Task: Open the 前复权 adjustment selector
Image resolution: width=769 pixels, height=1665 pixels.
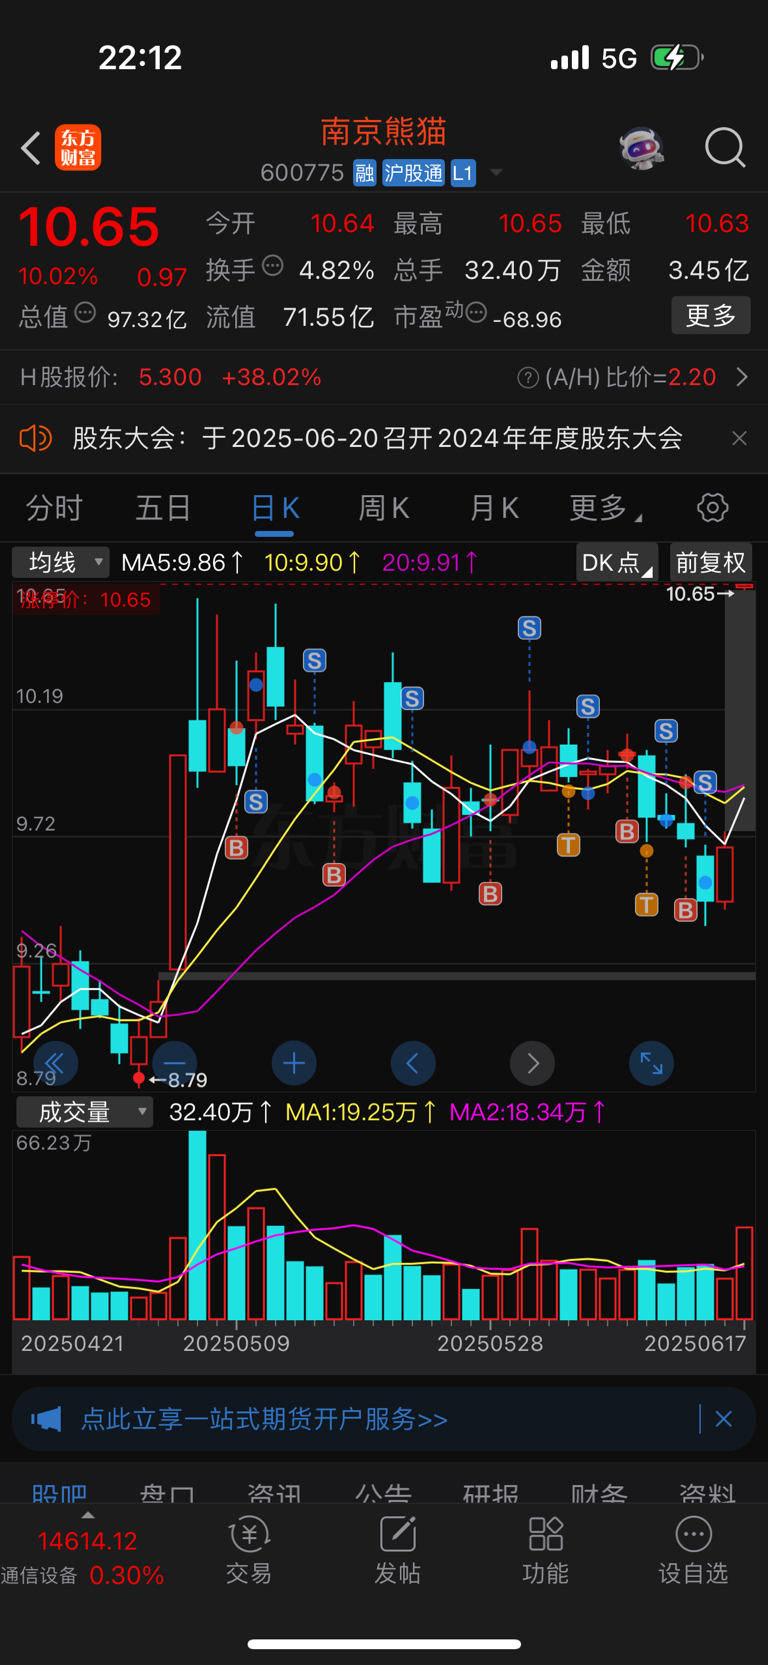Action: point(711,562)
